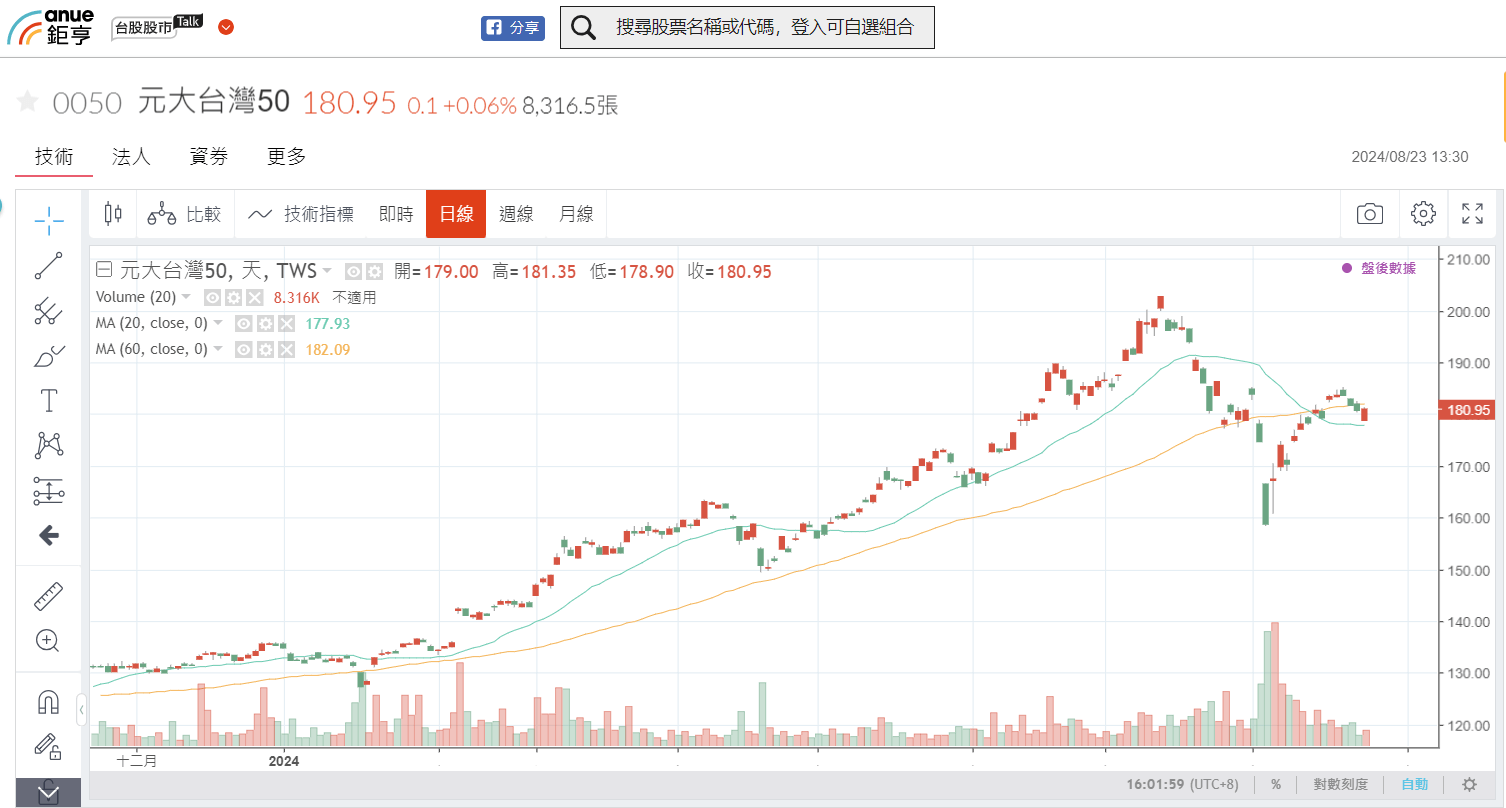This screenshot has height=808, width=1506.
Task: Open the 資券 tab
Action: click(209, 156)
